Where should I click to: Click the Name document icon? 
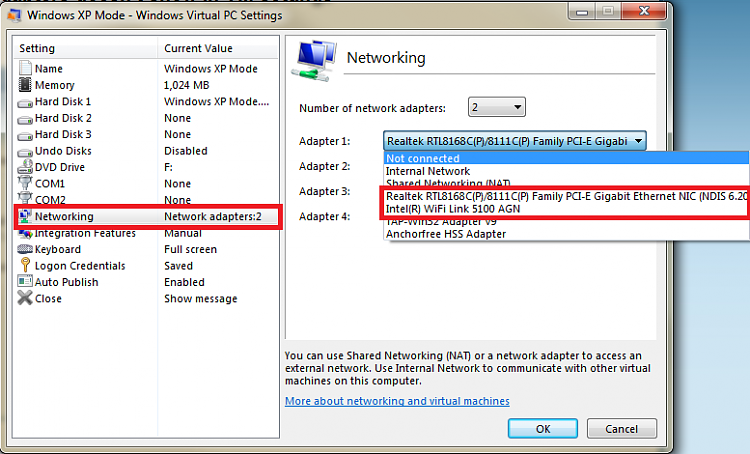pos(25,68)
